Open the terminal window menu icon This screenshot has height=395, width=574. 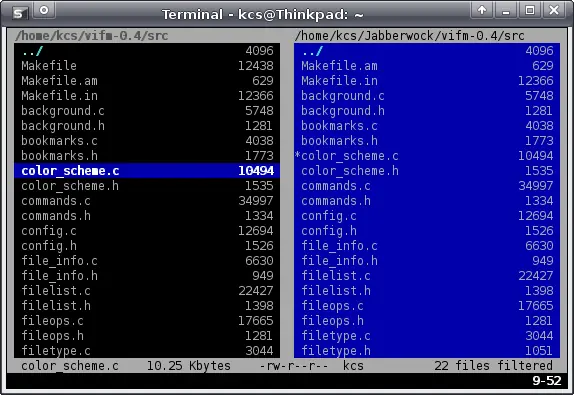pos(19,13)
